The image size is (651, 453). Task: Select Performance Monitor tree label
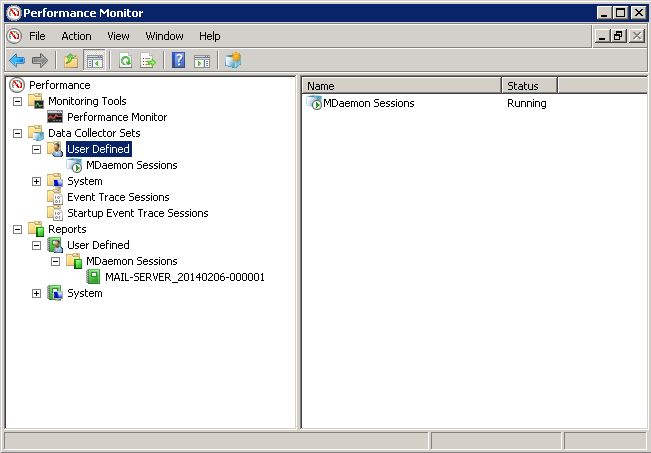[117, 117]
